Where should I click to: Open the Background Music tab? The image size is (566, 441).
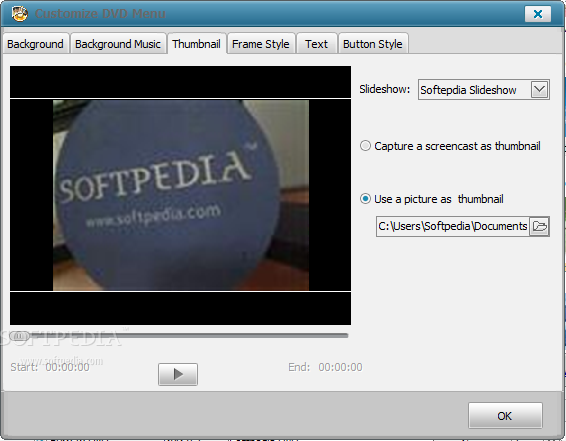coord(118,44)
